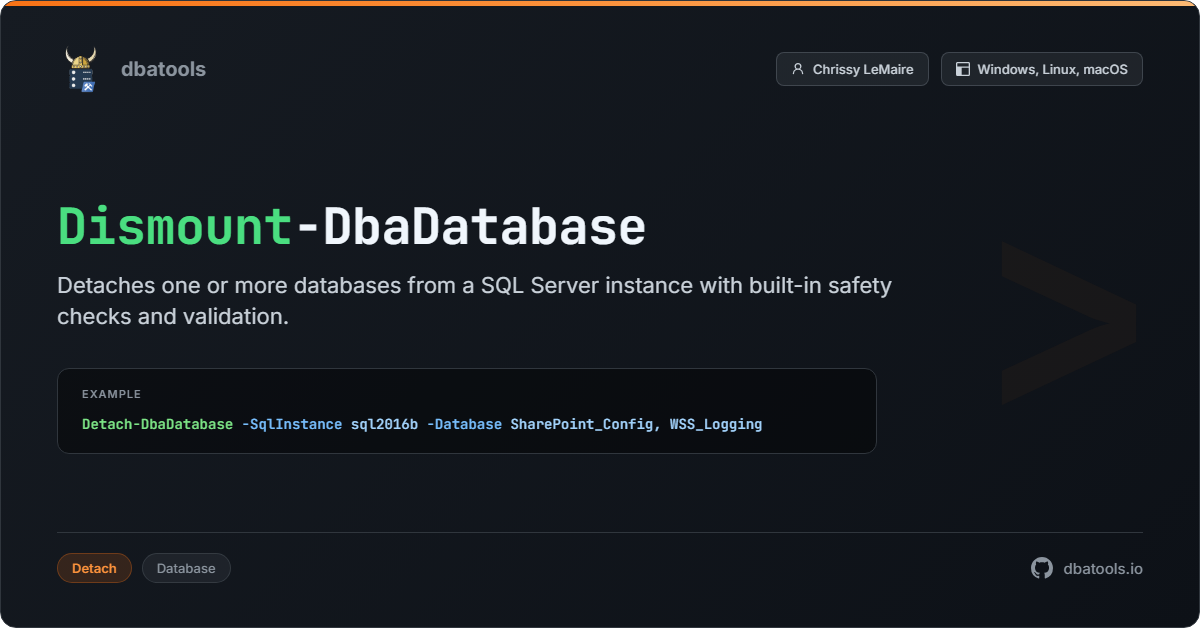Click the window icon beside Windows, Linux, macOS
1200x628 pixels.
(962, 69)
